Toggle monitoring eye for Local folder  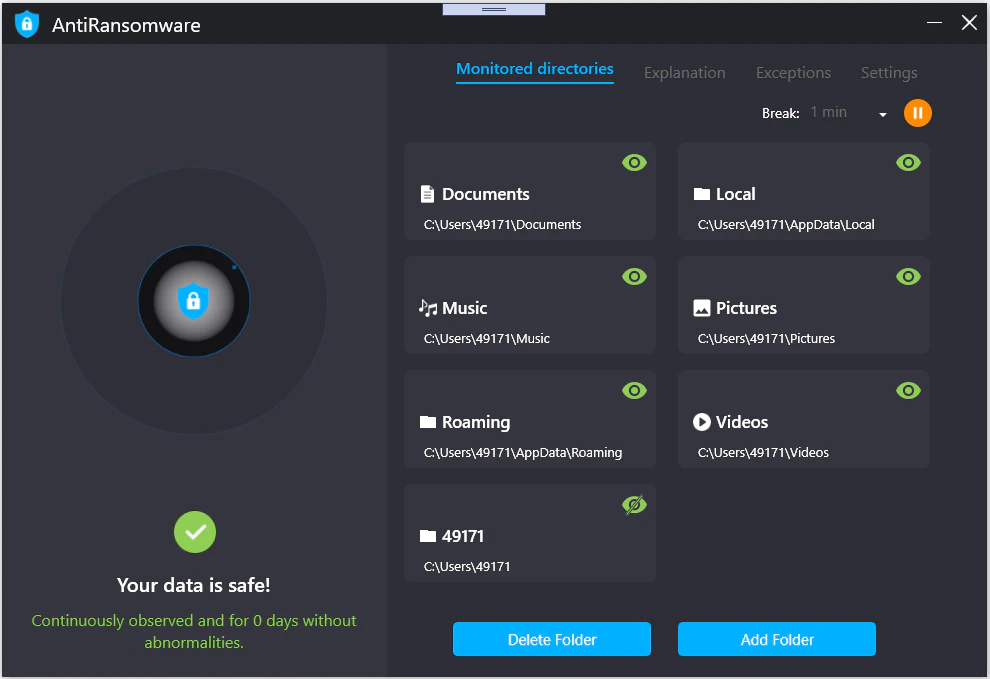[x=908, y=163]
